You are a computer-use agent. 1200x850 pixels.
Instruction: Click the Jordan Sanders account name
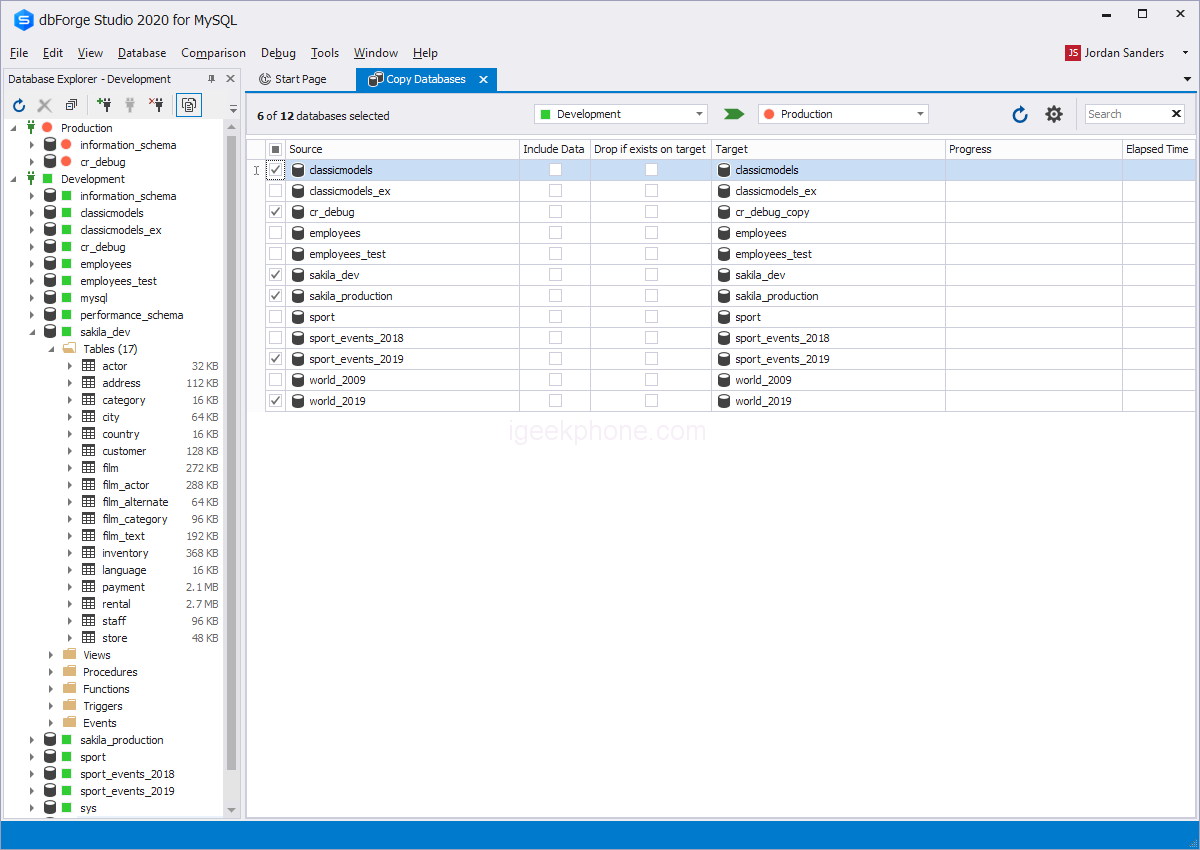tap(1124, 53)
